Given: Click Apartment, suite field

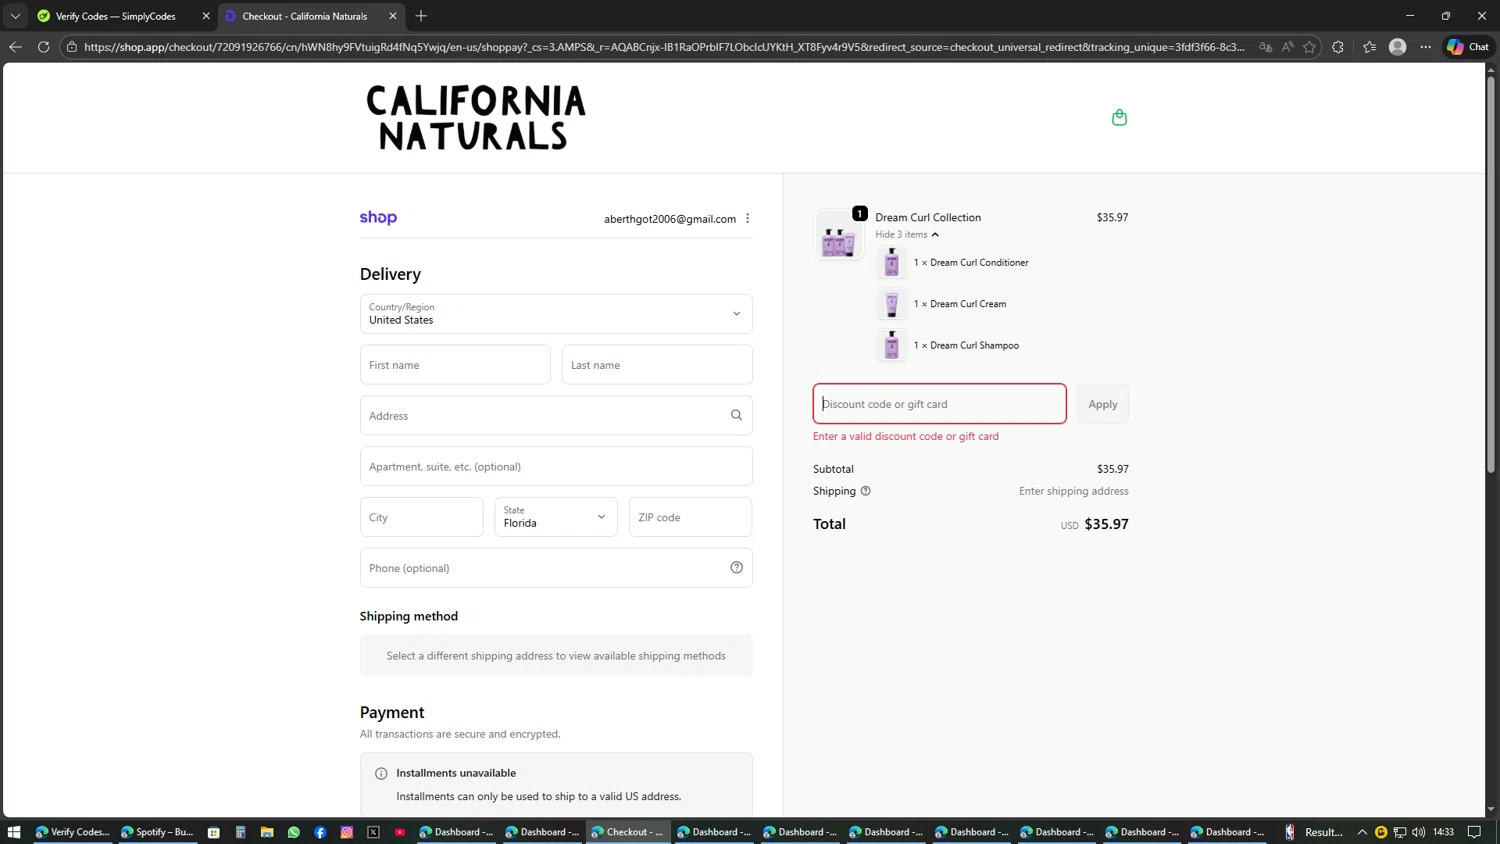Looking at the screenshot, I should pos(556,466).
